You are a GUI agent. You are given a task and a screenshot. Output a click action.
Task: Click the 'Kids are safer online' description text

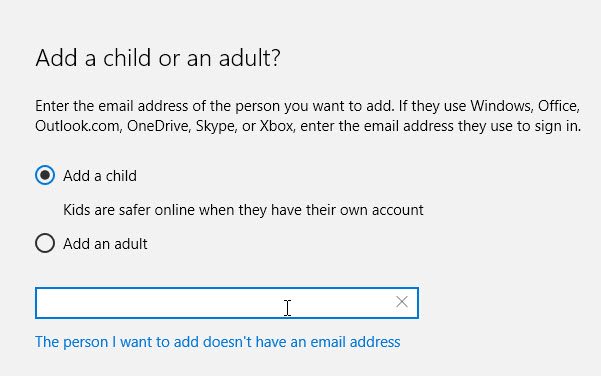pyautogui.click(x=243, y=210)
